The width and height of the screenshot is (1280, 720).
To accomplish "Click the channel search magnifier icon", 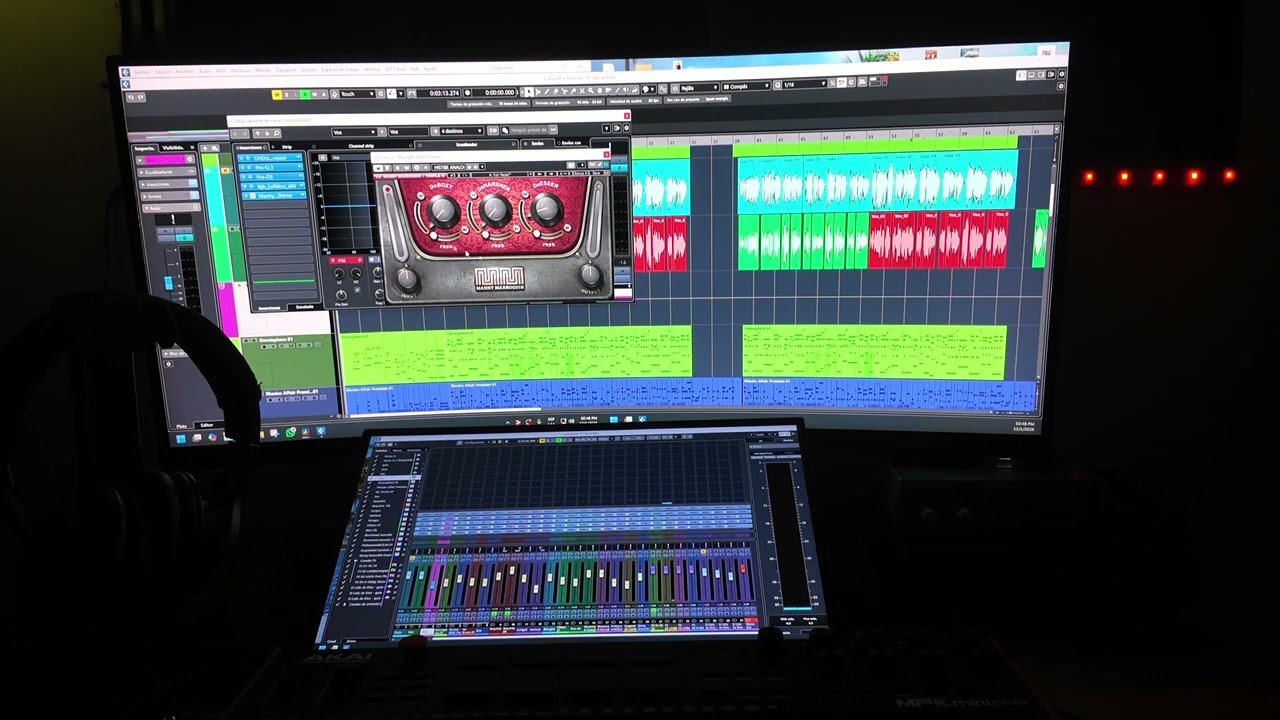I will pyautogui.click(x=276, y=133).
